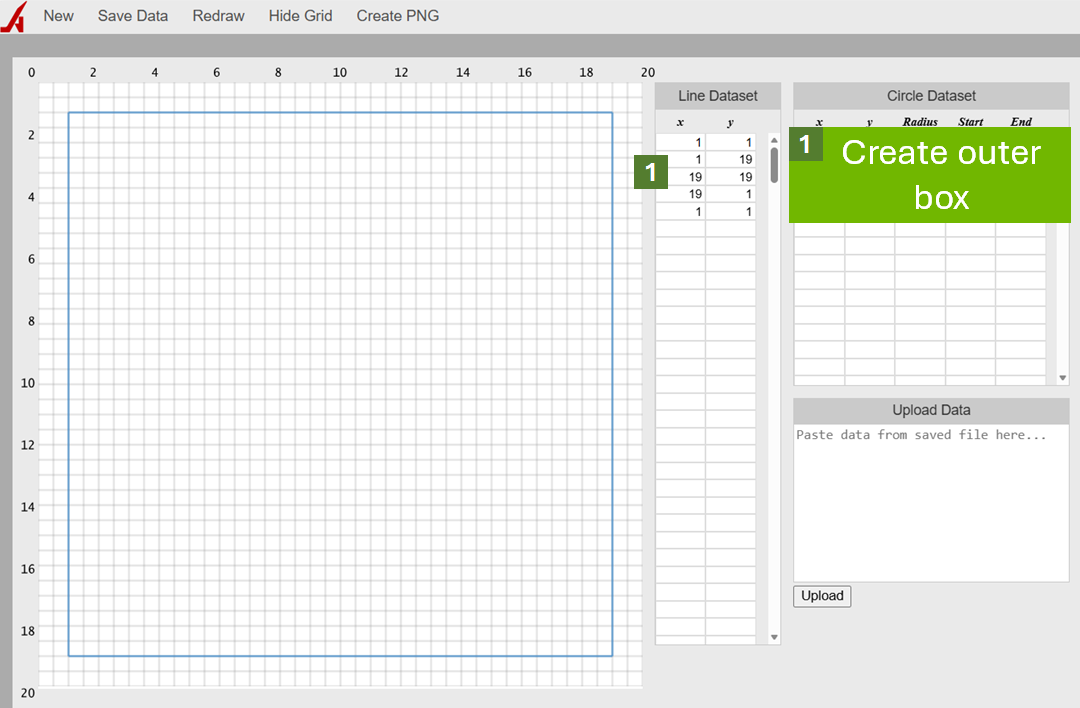Click the Circle Dataset scroll down arrow

click(1061, 378)
